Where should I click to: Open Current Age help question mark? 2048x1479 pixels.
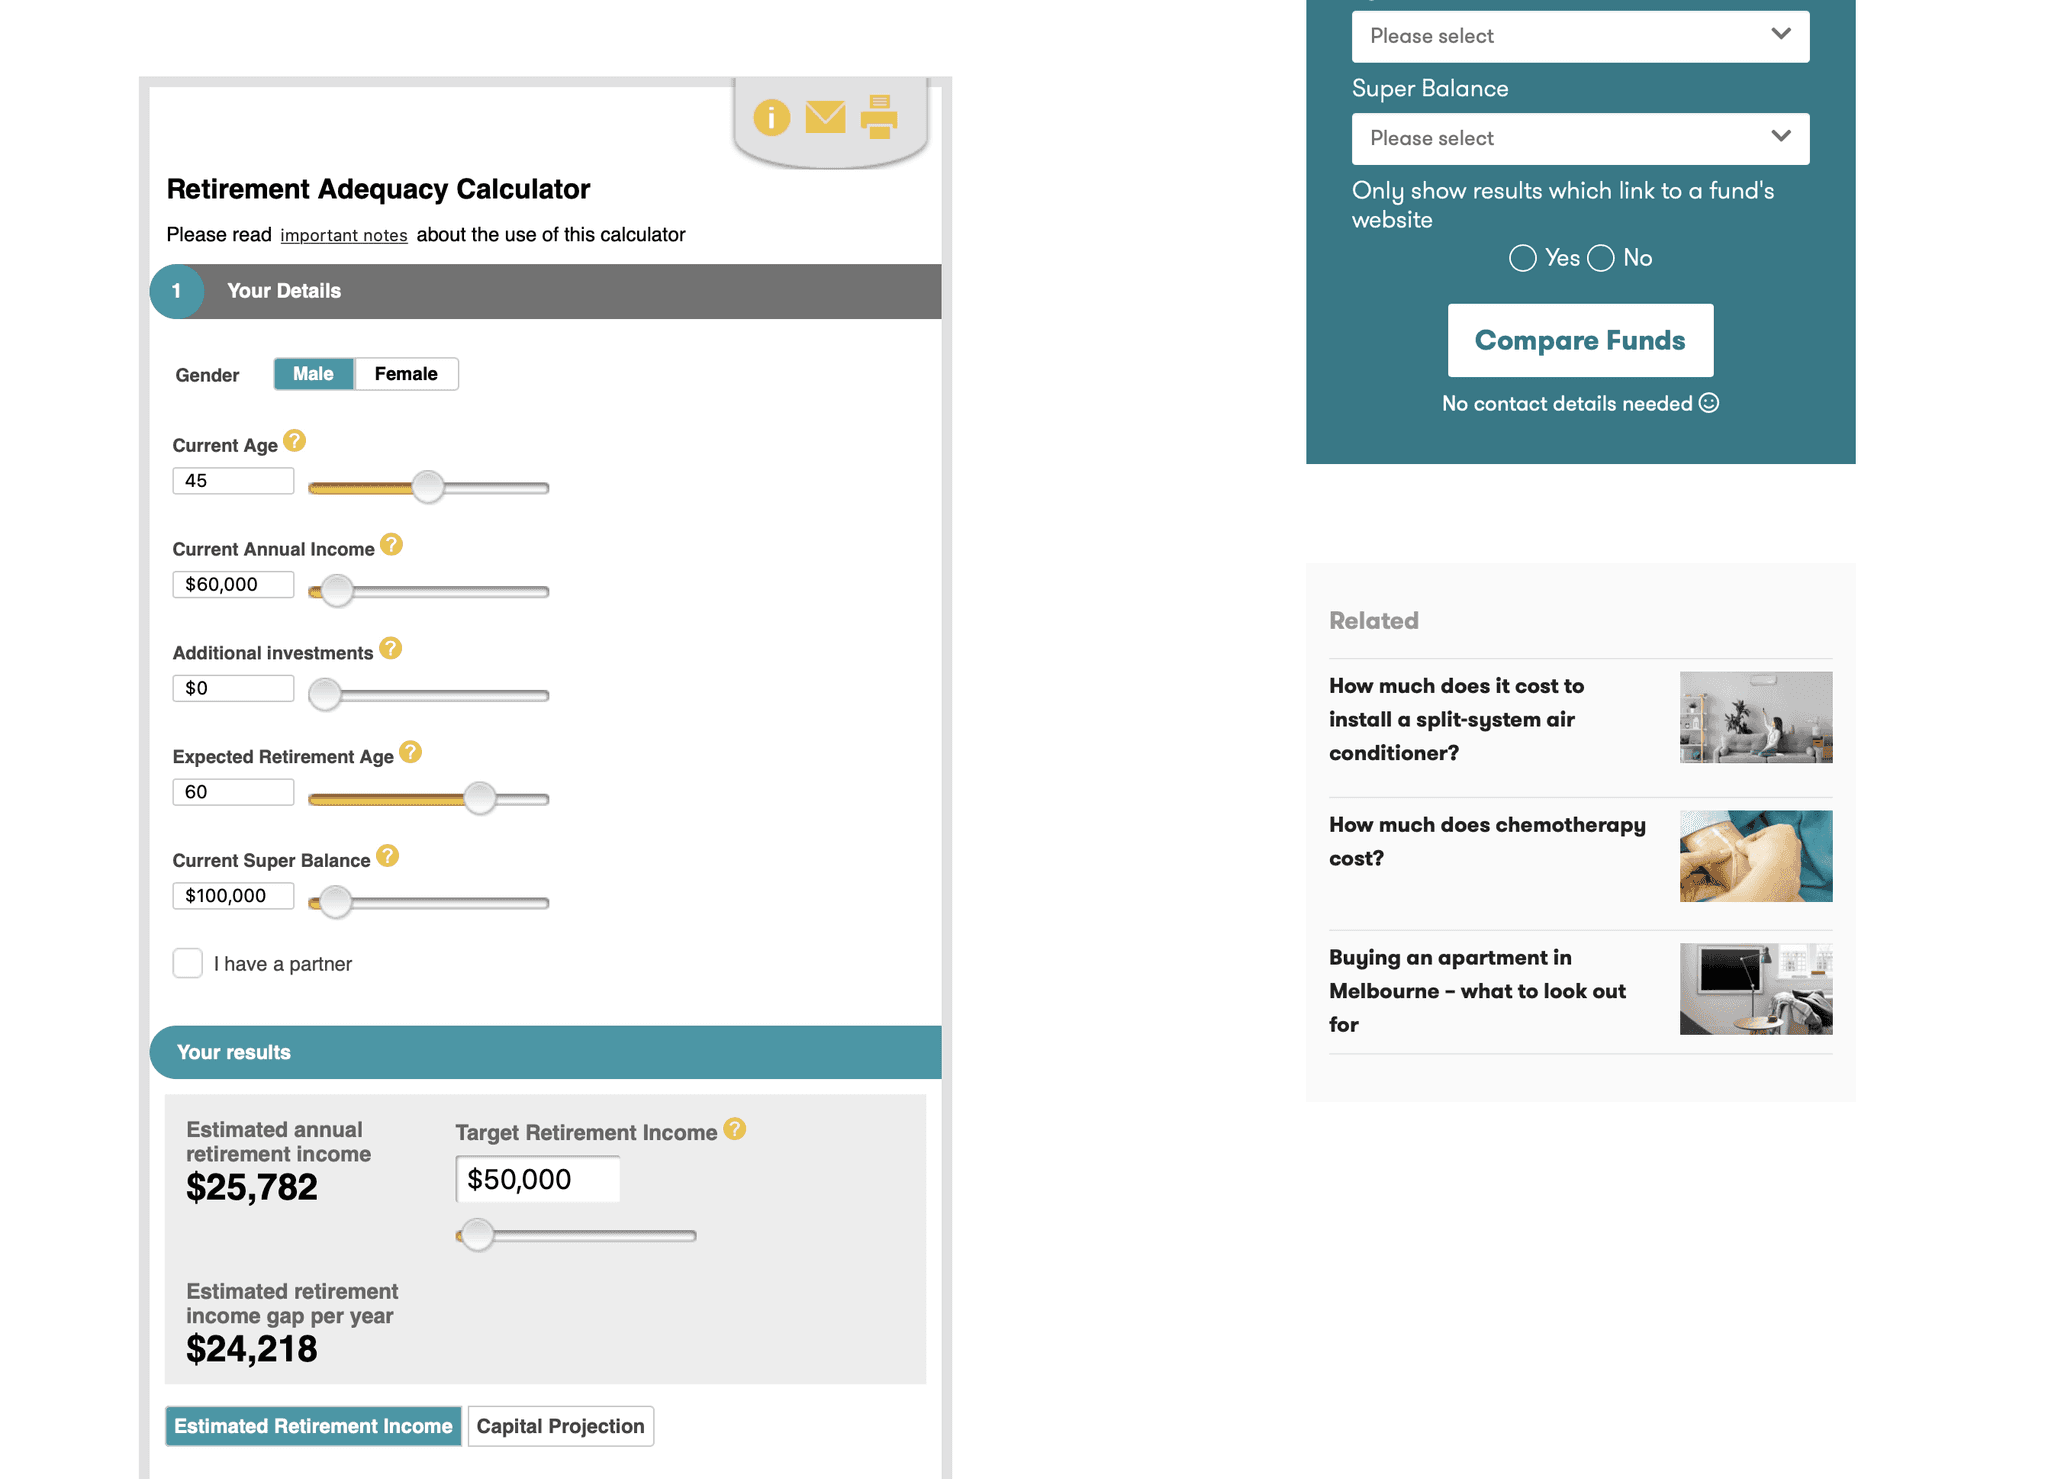(294, 441)
